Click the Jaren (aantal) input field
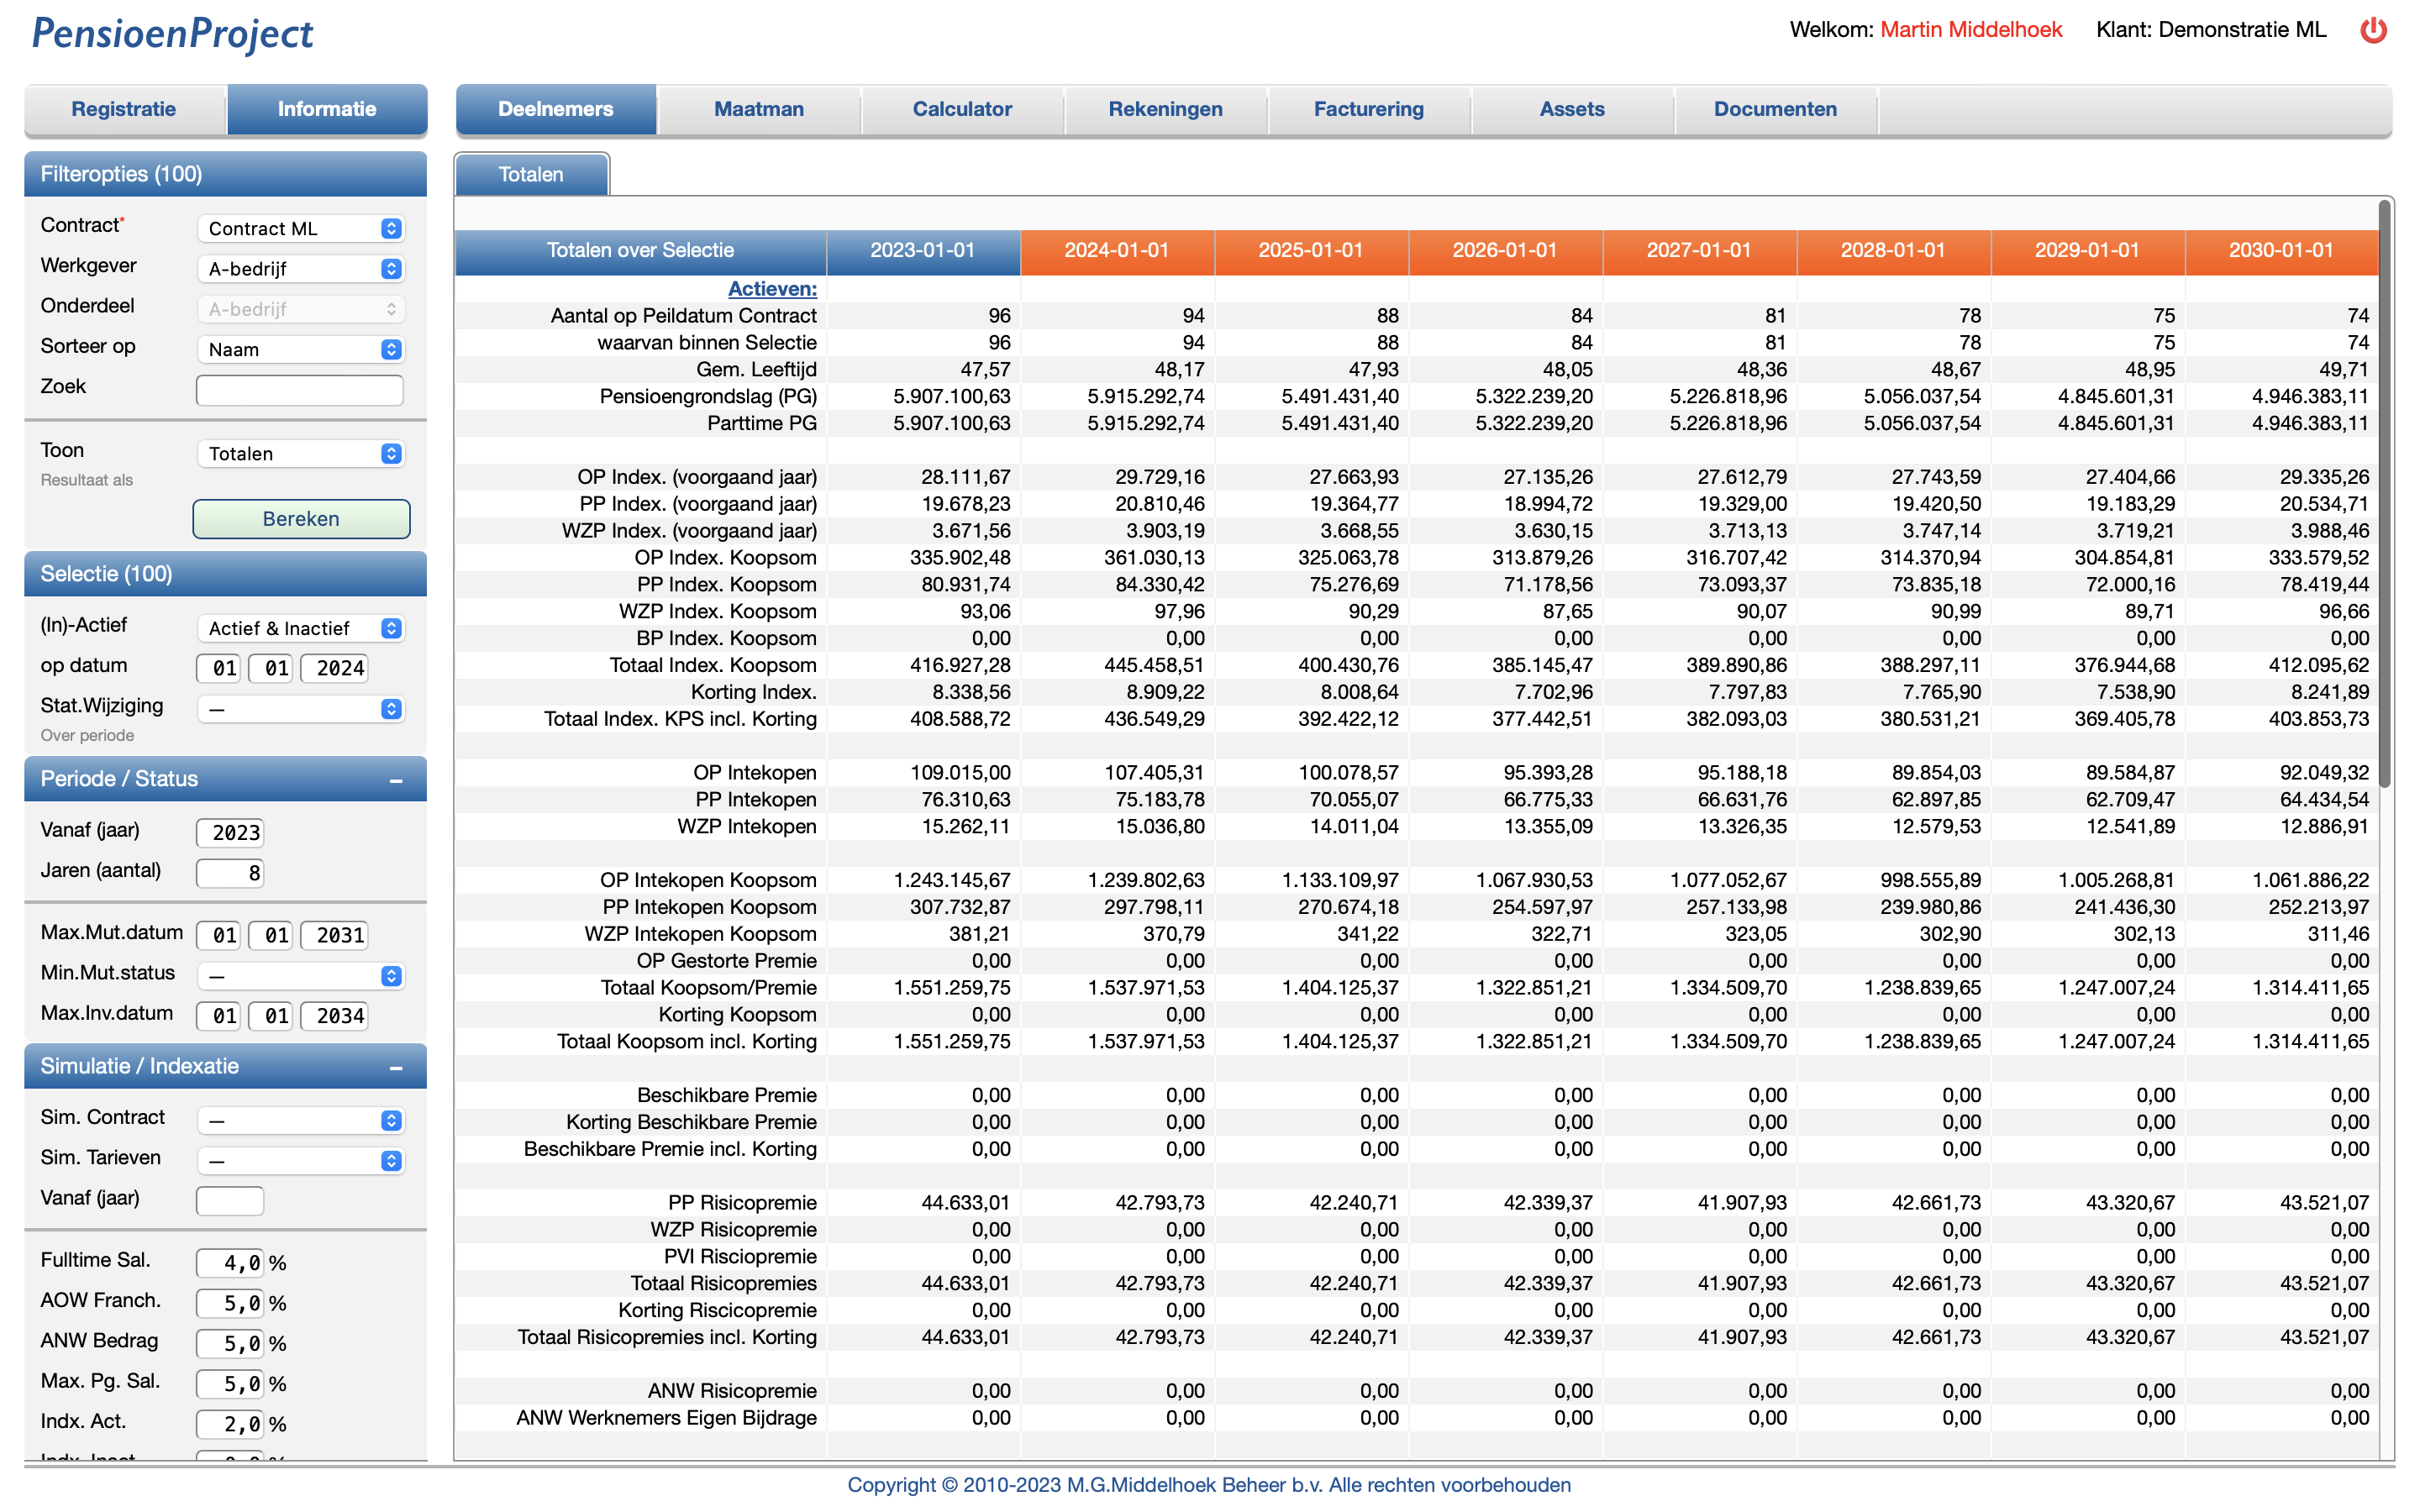This screenshot has height=1512, width=2420. click(x=230, y=873)
